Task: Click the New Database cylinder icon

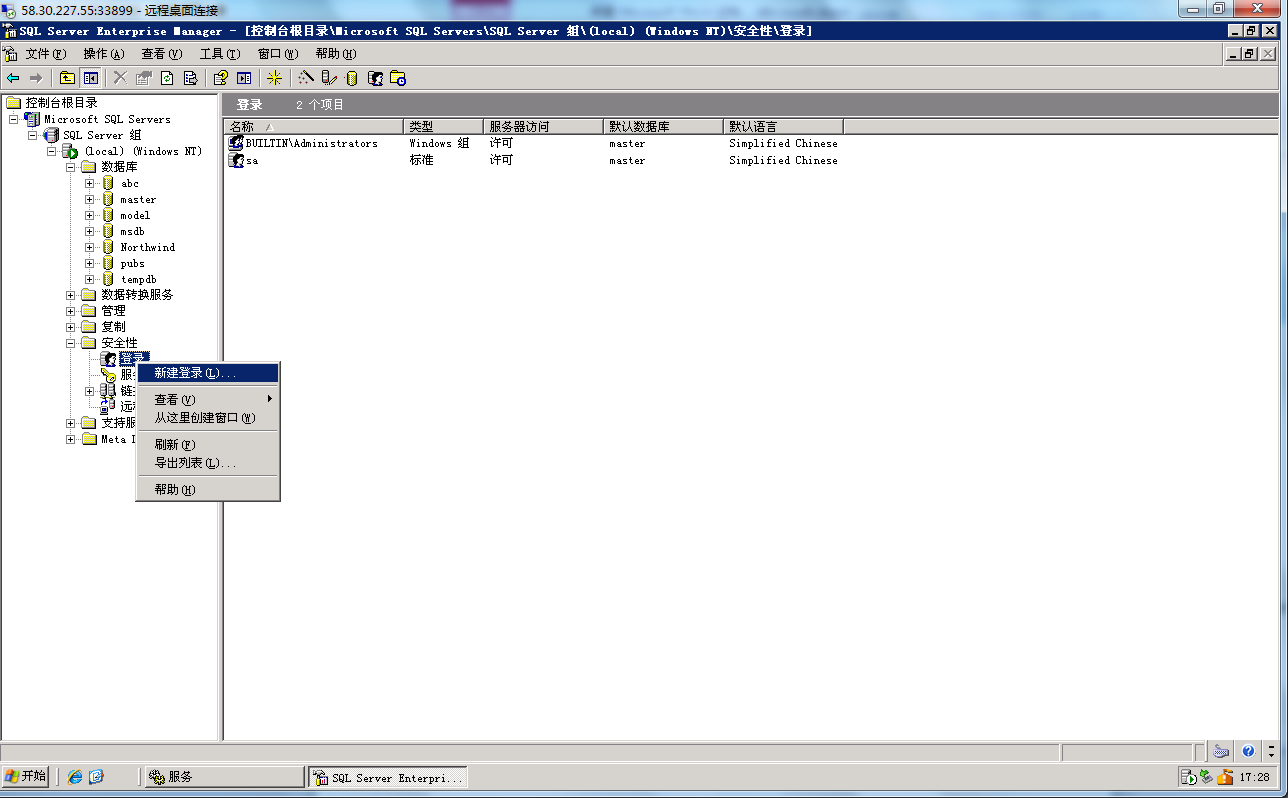Action: [352, 78]
